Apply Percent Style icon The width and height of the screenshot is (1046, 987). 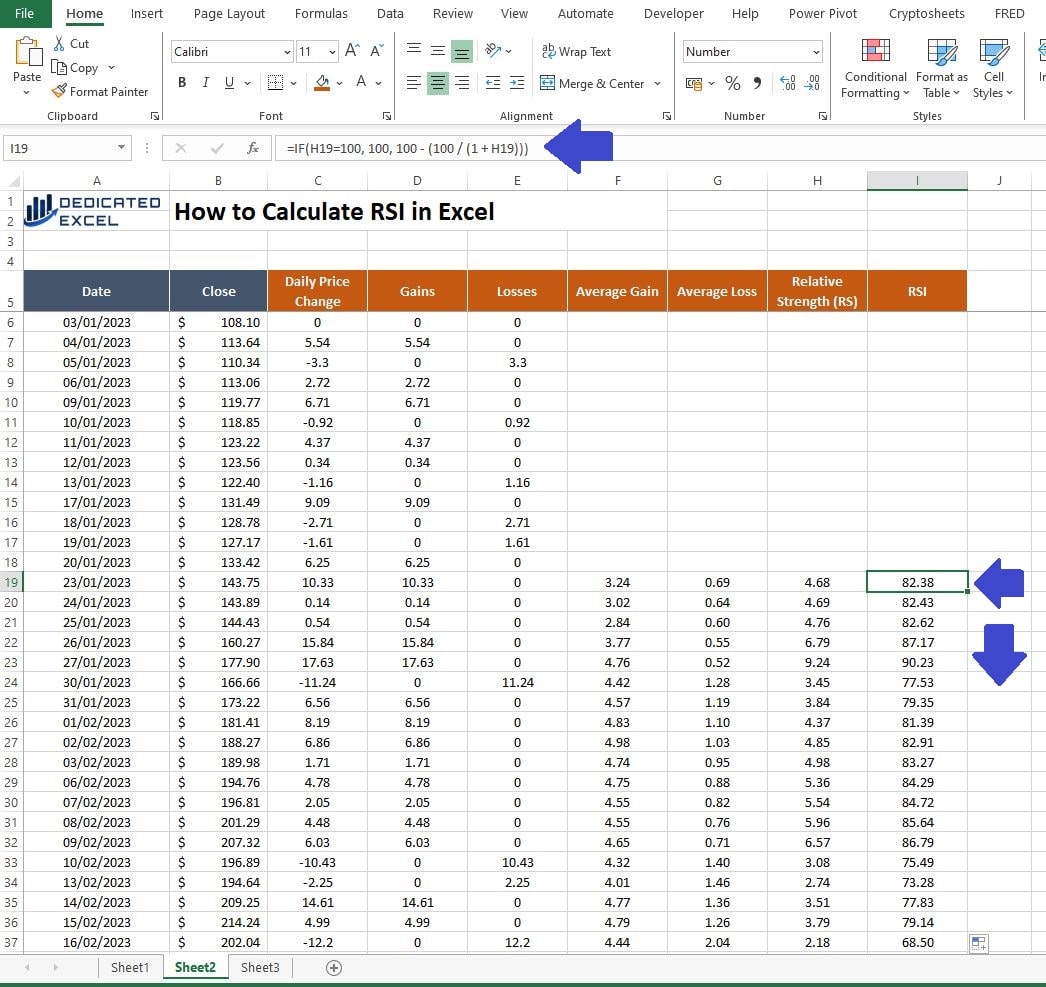[x=732, y=83]
